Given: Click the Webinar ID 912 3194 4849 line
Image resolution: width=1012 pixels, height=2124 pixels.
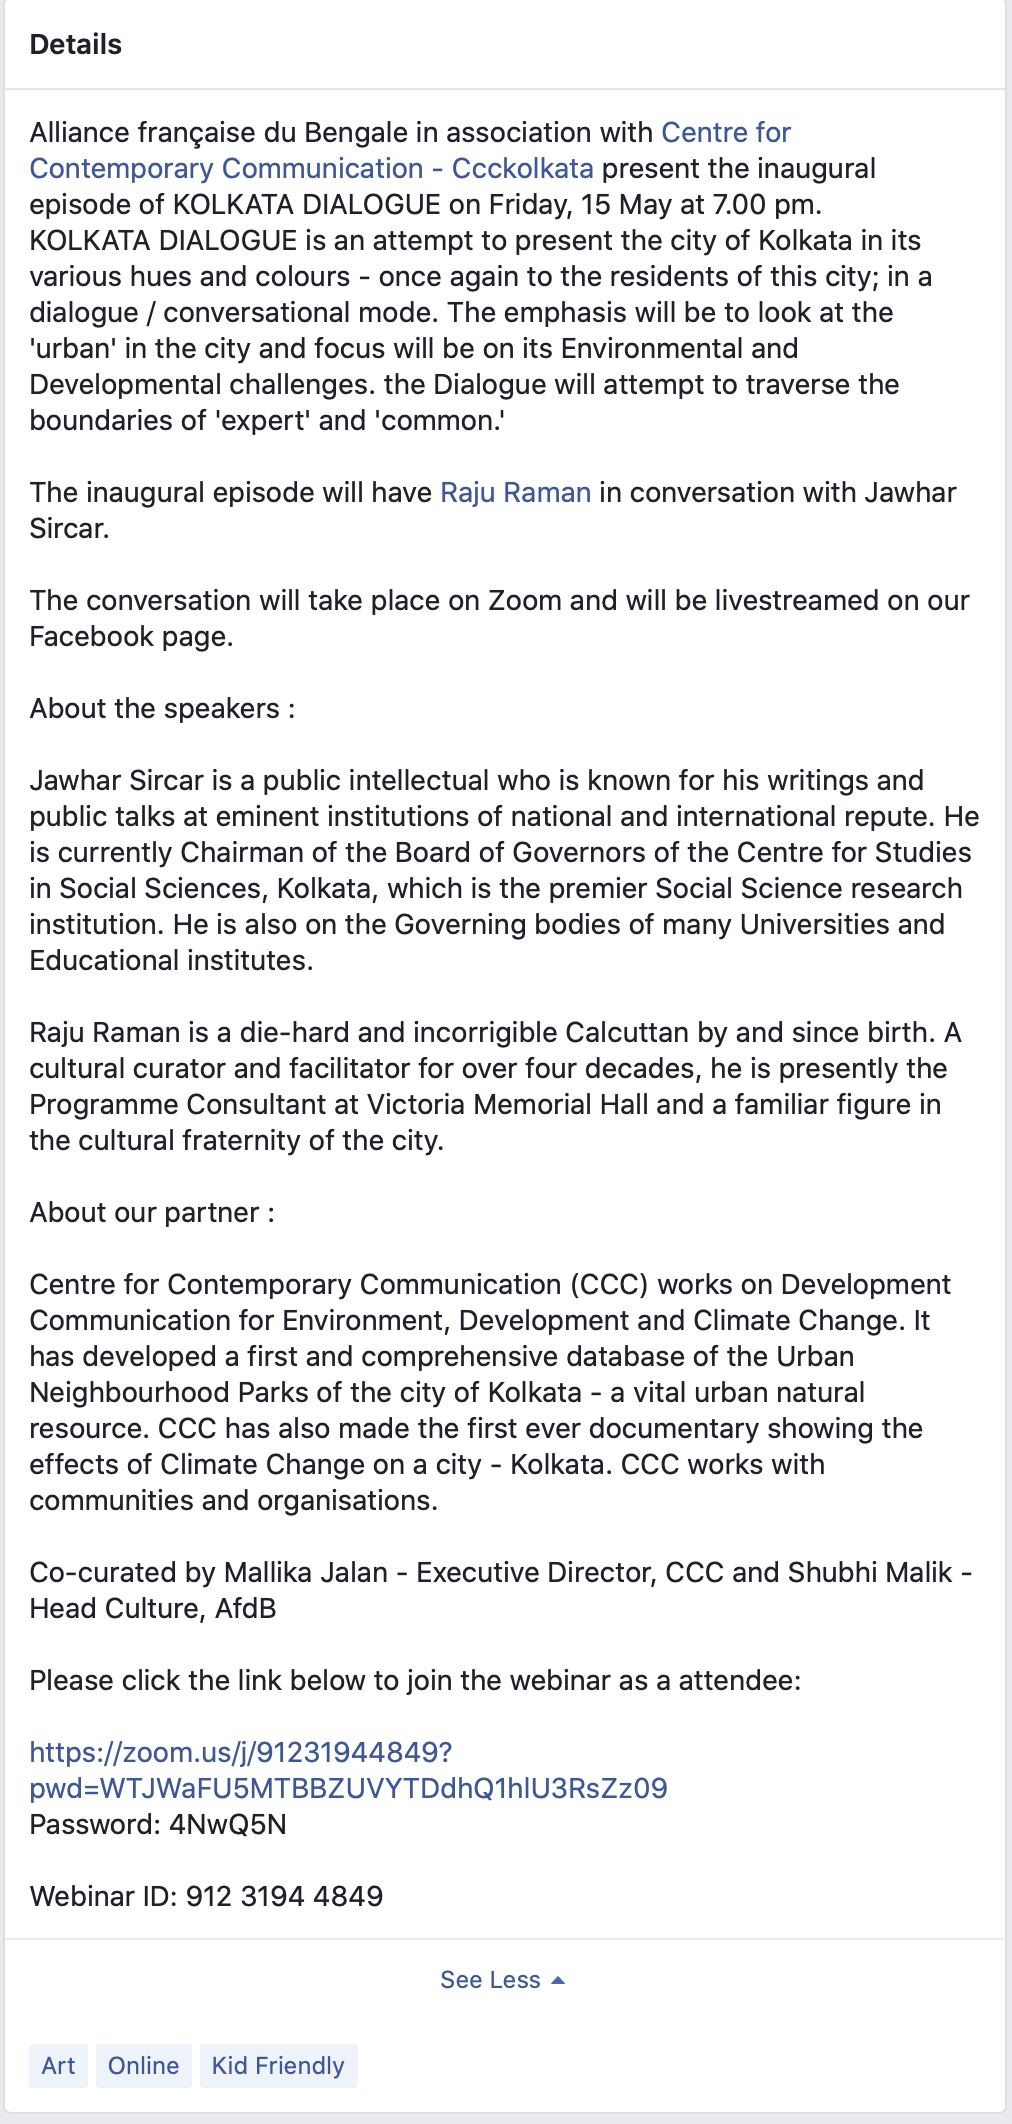Looking at the screenshot, I should click(207, 1896).
